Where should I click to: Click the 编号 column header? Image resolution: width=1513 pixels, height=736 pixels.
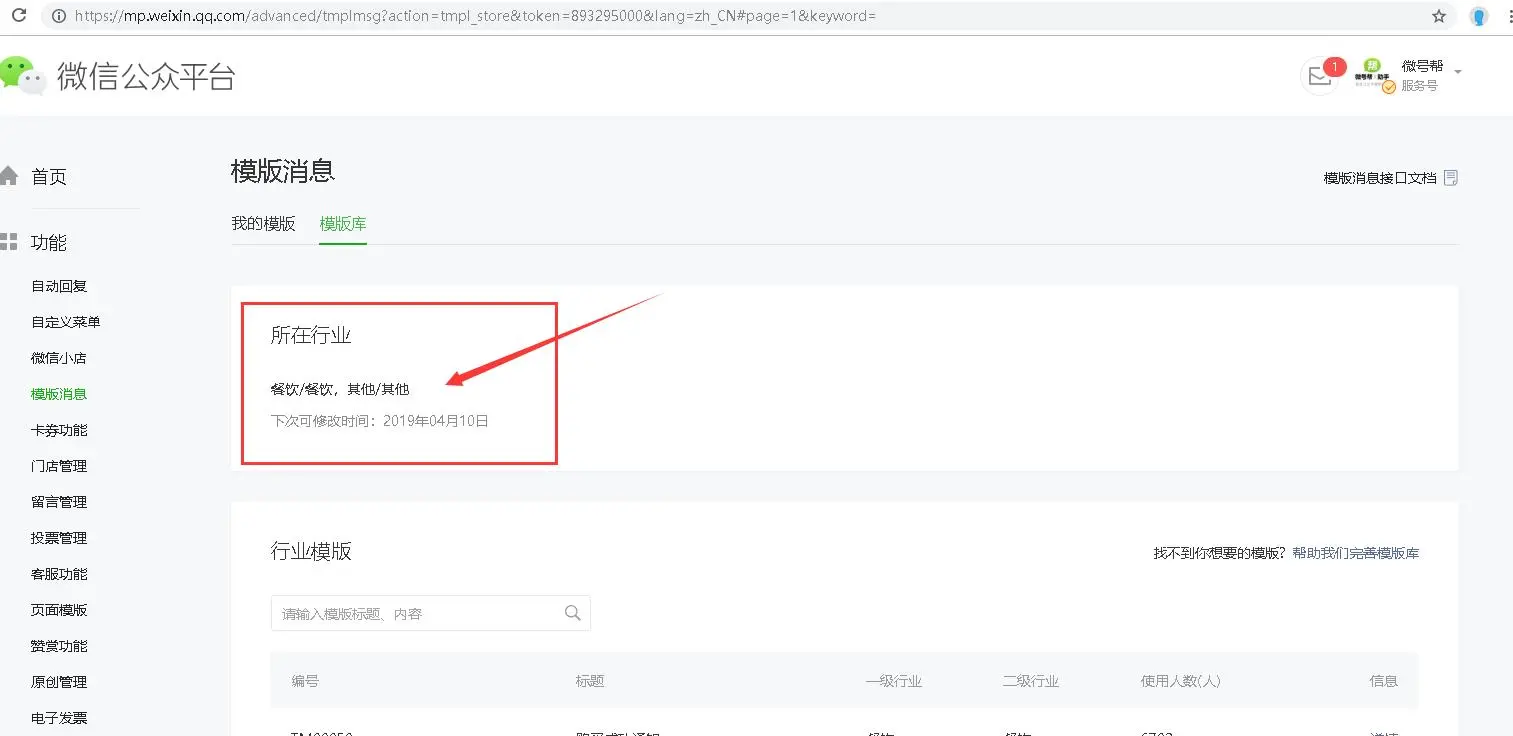(305, 681)
